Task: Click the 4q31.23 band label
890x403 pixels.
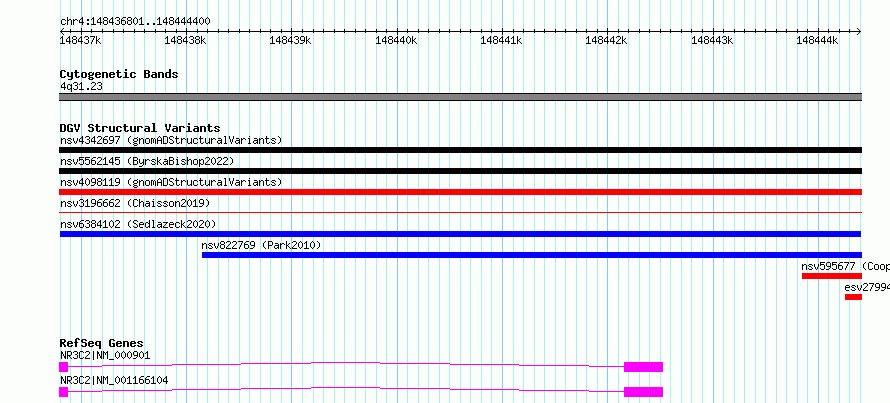Action: [x=81, y=87]
